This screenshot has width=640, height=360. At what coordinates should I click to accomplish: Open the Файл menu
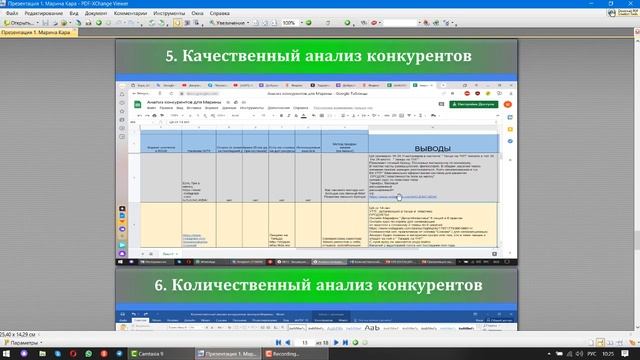coord(12,13)
